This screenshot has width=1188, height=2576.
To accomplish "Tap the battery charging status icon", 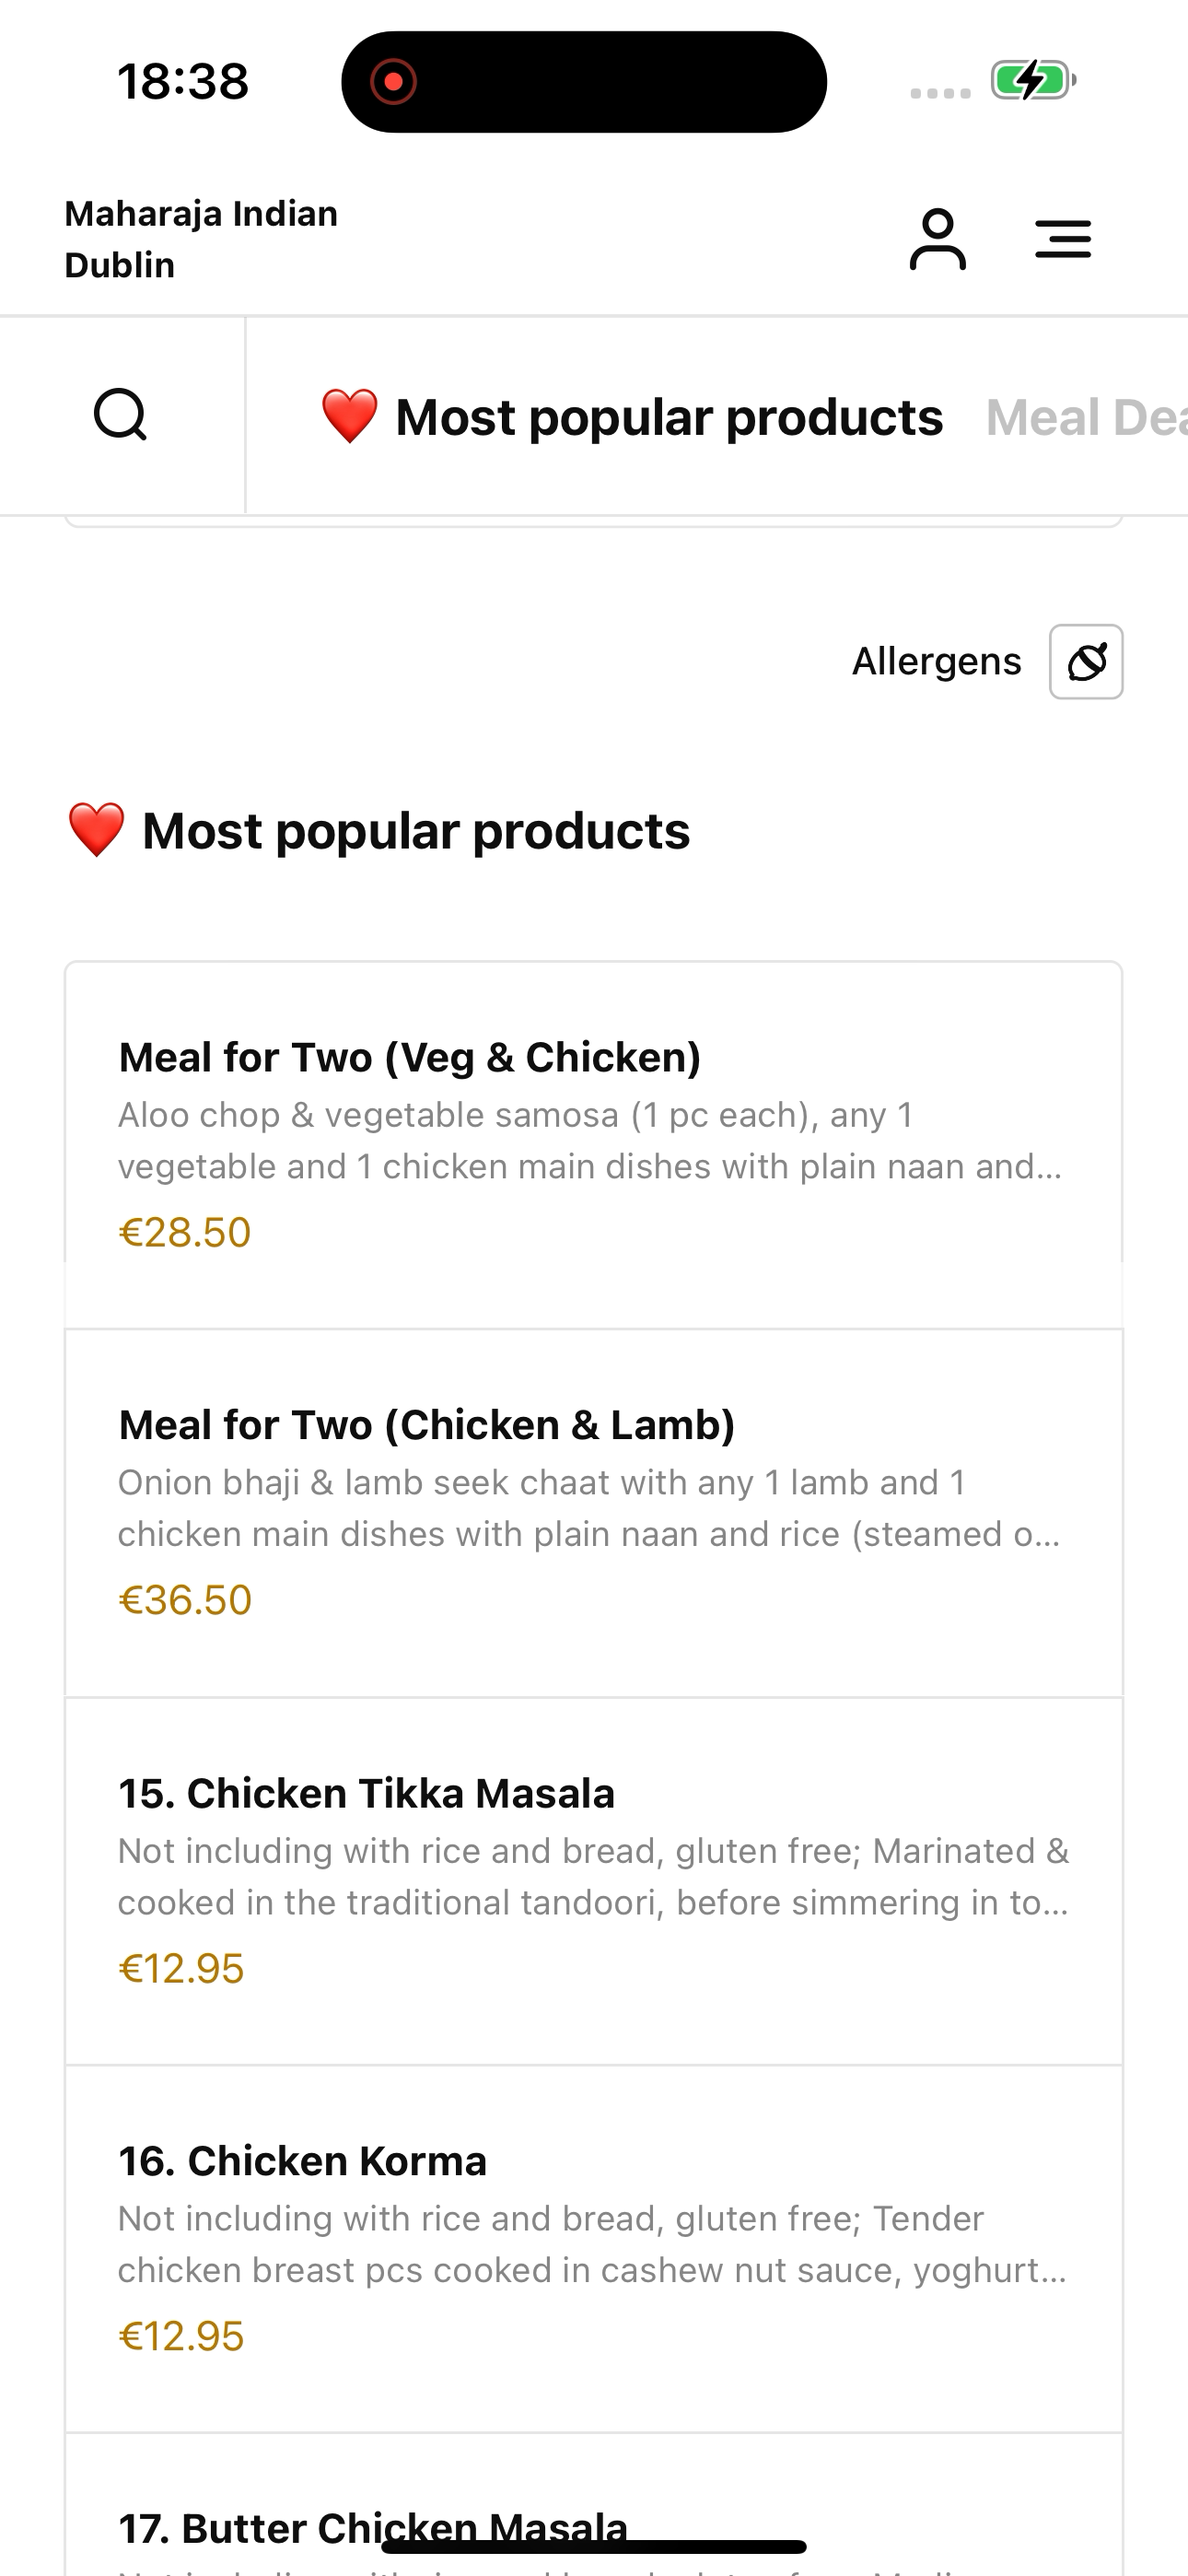I will click(1033, 80).
